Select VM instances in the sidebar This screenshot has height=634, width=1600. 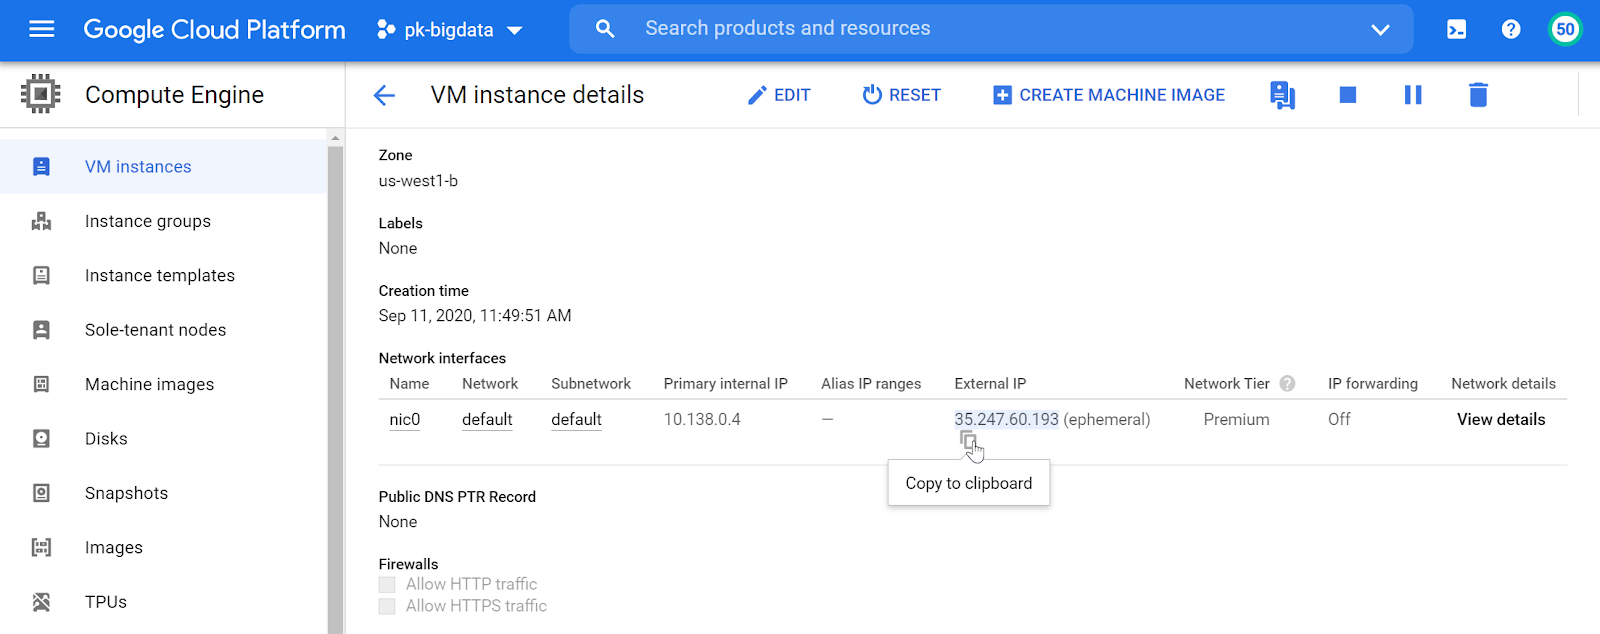tap(163, 167)
